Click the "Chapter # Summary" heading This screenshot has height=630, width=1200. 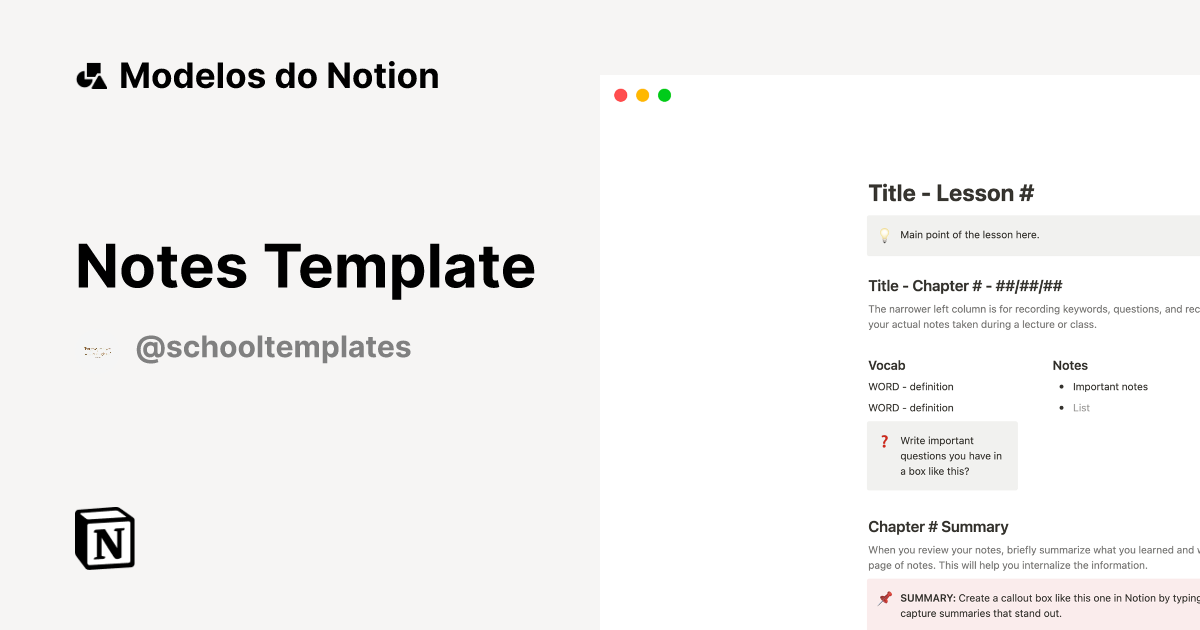point(937,527)
